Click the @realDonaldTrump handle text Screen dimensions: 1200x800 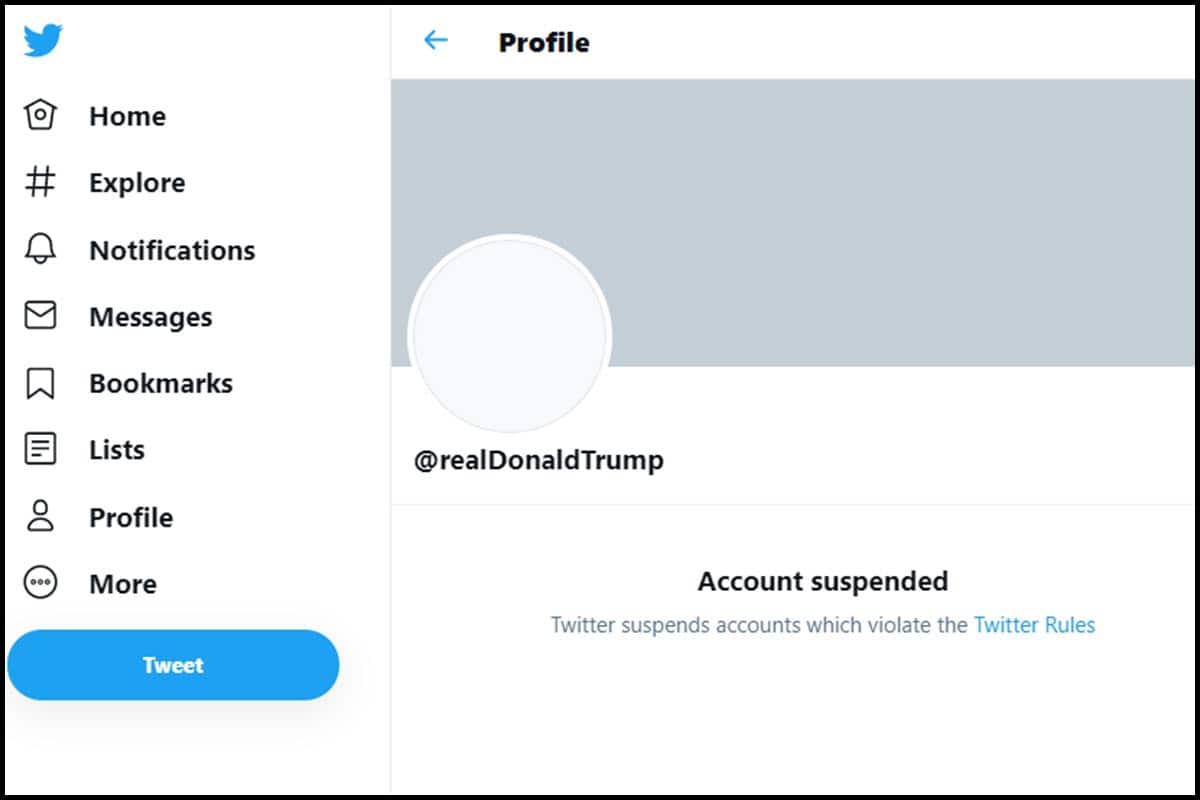tap(539, 461)
